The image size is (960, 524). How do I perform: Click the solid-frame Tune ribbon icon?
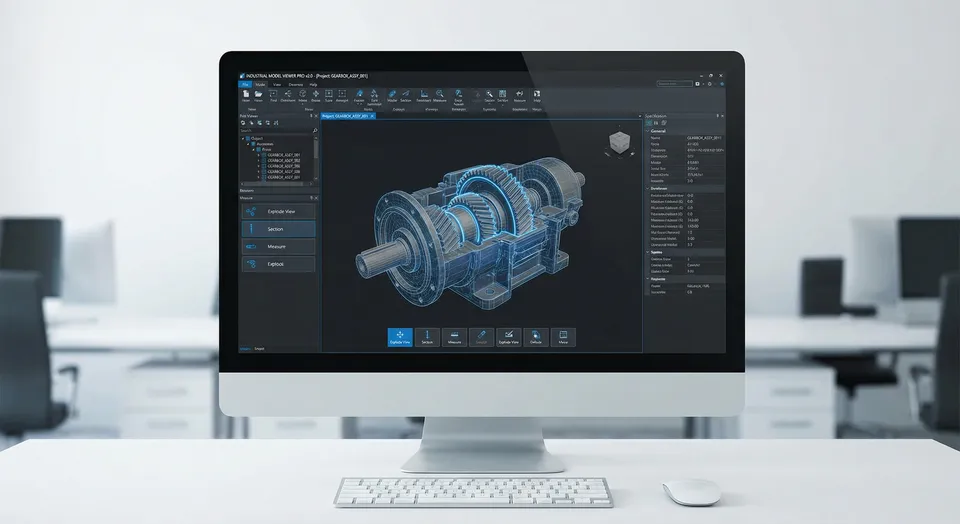329,94
